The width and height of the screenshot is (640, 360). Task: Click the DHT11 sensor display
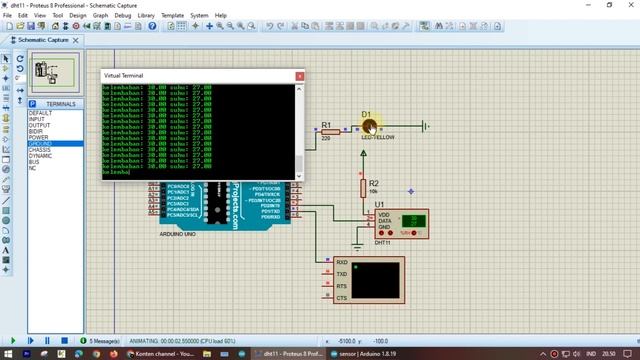414,221
